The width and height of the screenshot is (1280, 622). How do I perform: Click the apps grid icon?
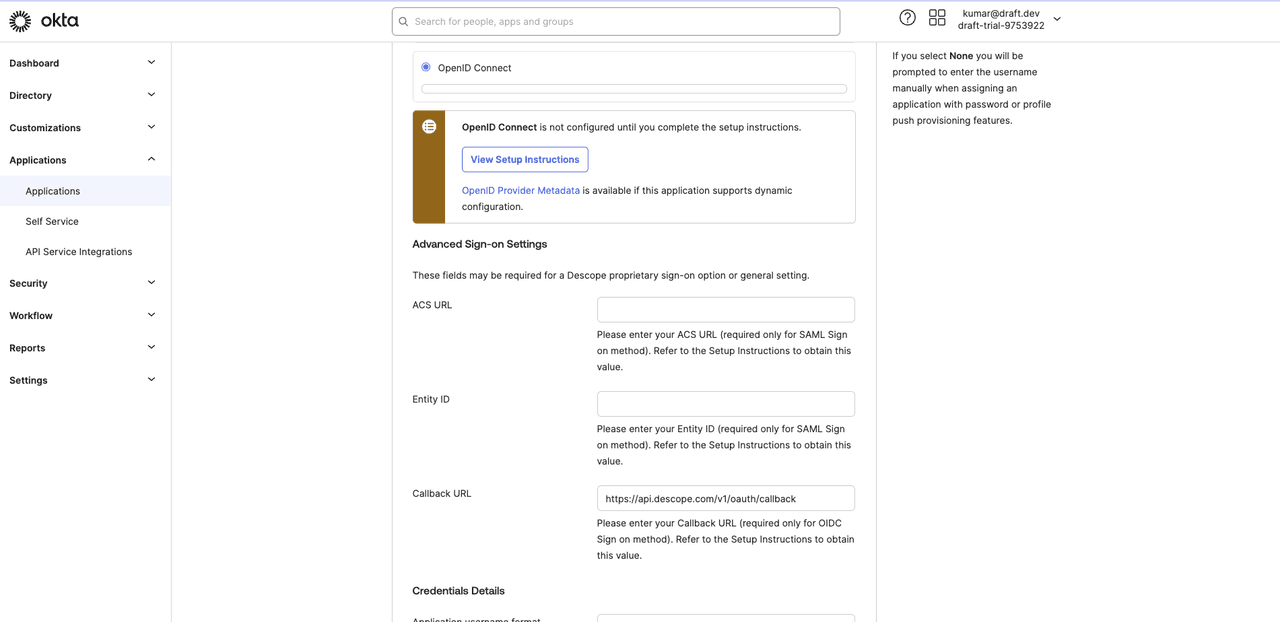pyautogui.click(x=937, y=17)
